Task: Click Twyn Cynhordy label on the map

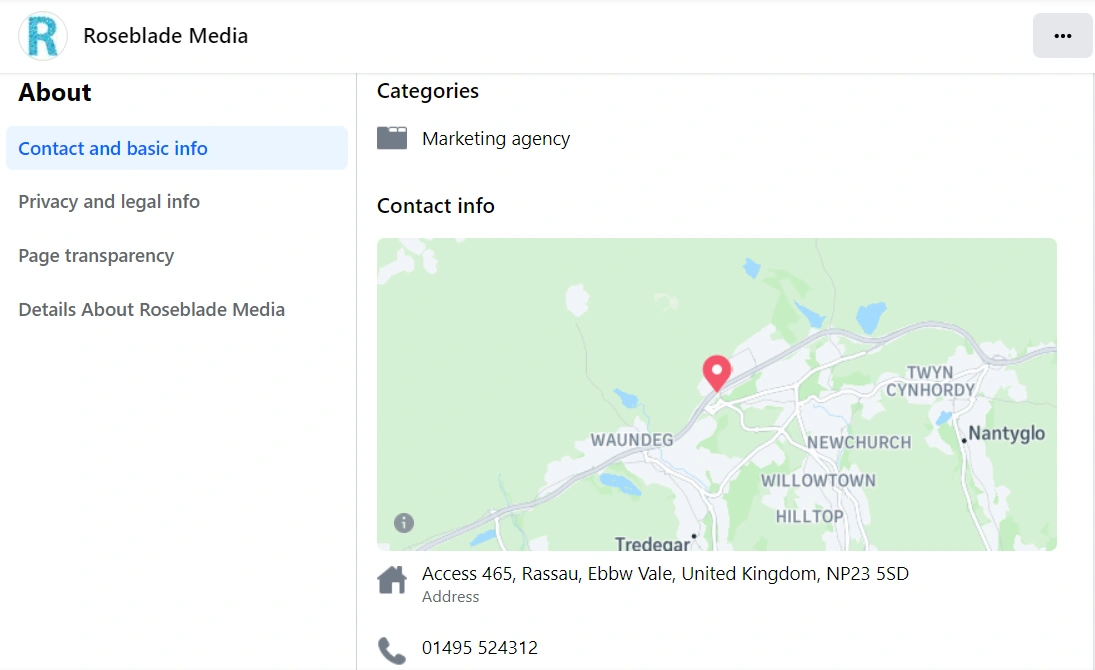Action: [930, 381]
